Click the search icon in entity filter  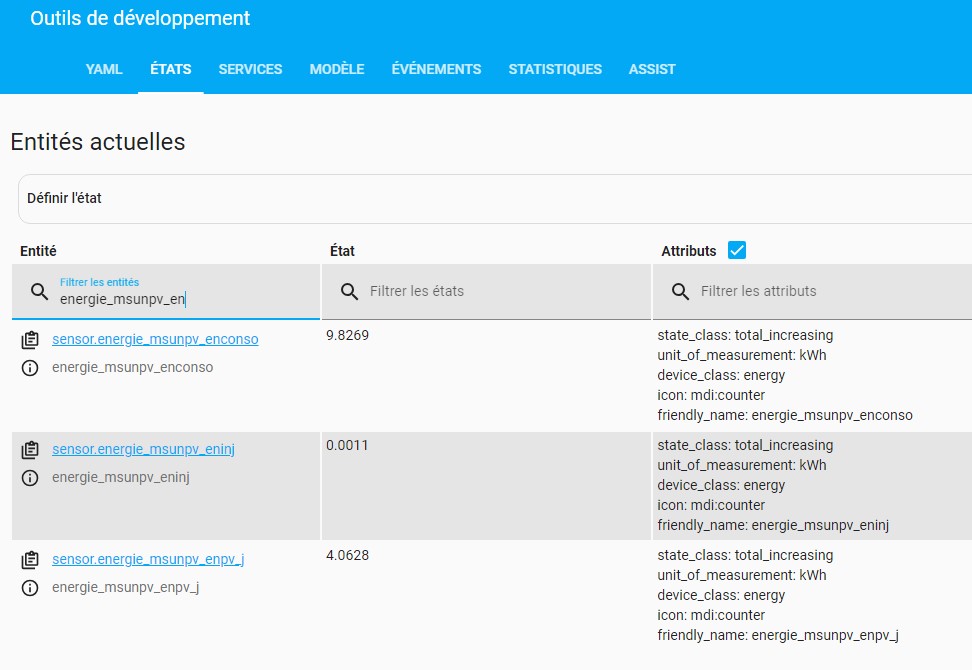(x=40, y=291)
